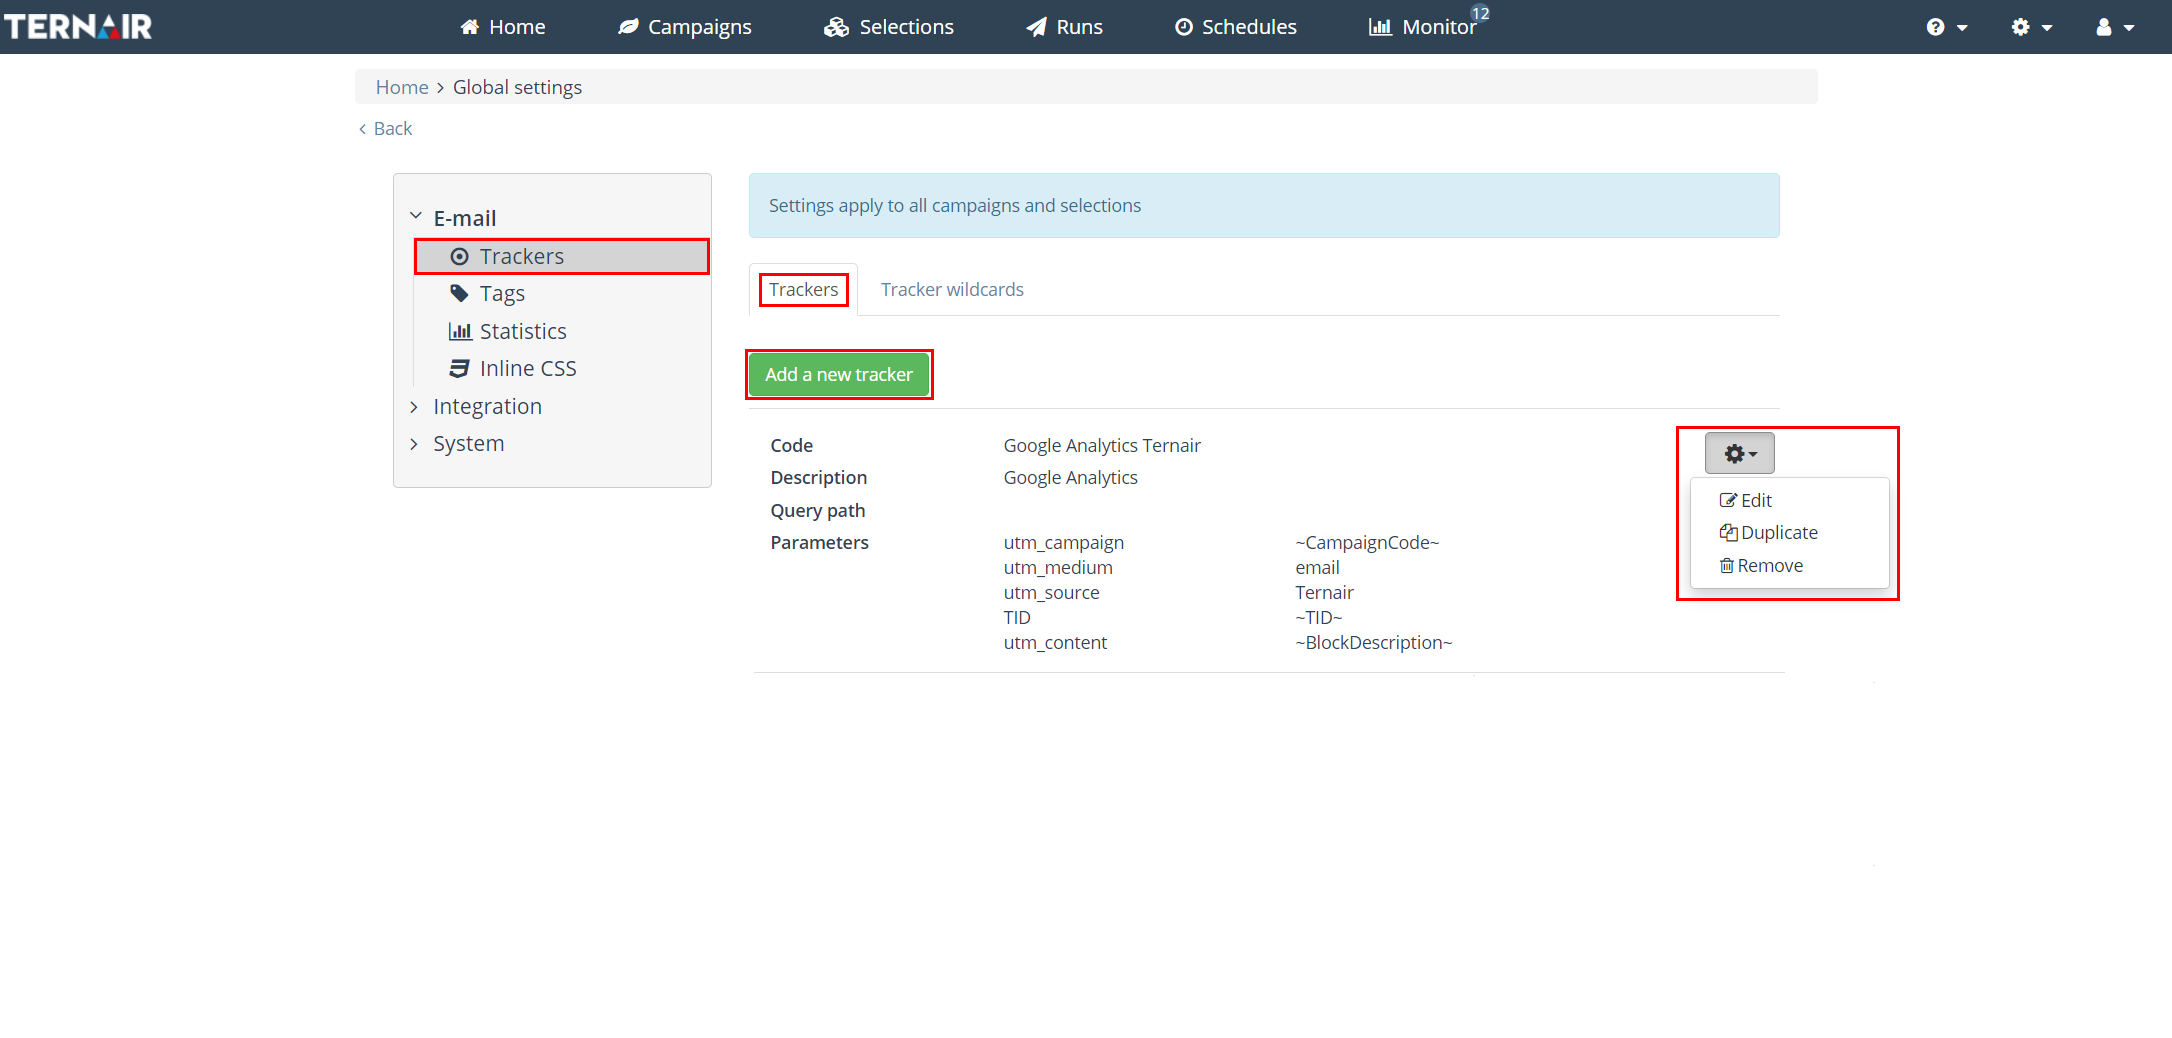This screenshot has width=2172, height=1038.
Task: Choose Duplicate from the tracker menu
Action: [x=1769, y=532]
